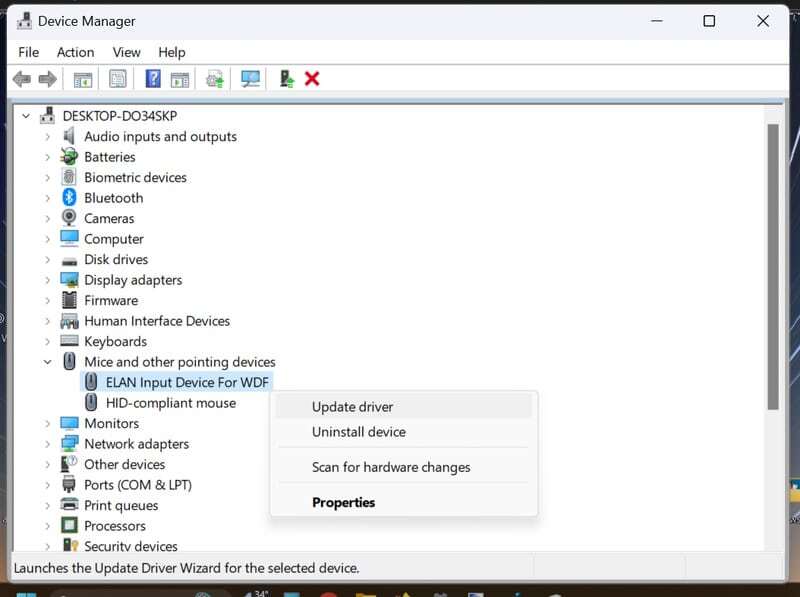Expand Audio inputs and outputs
Screen dimensions: 800x597
(x=47, y=137)
